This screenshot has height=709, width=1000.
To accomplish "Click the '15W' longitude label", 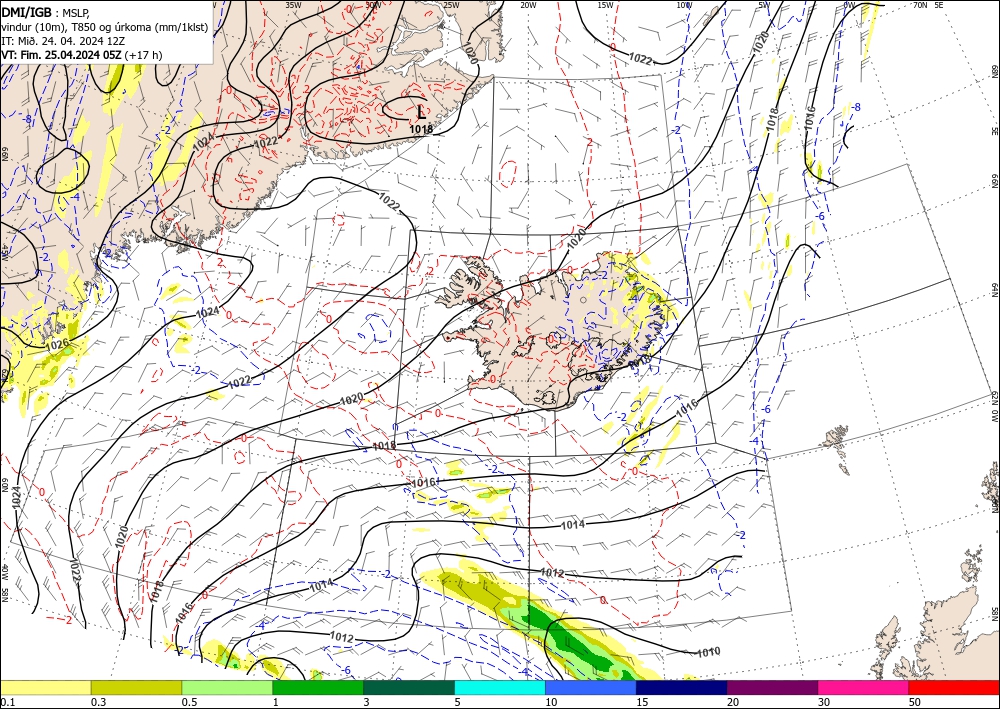I will click(606, 5).
